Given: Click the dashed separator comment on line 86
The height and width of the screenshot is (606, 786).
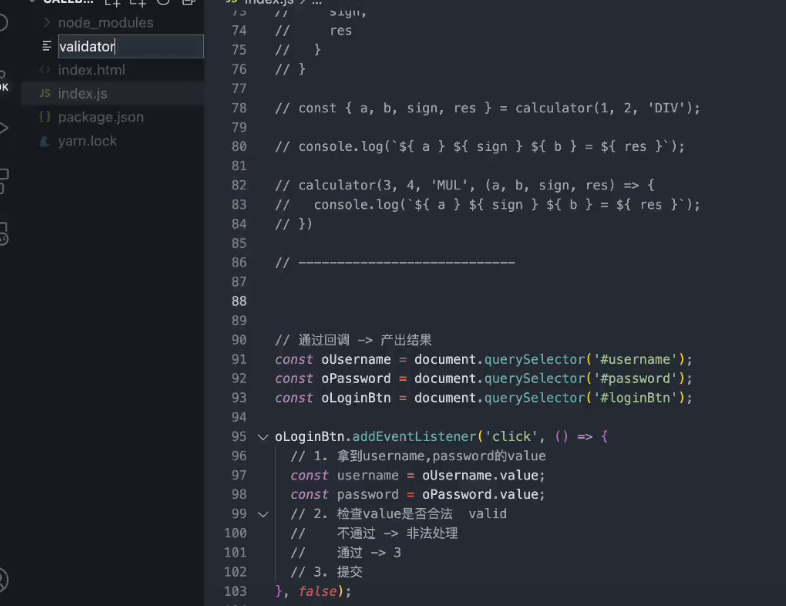Looking at the screenshot, I should click(x=395, y=263).
